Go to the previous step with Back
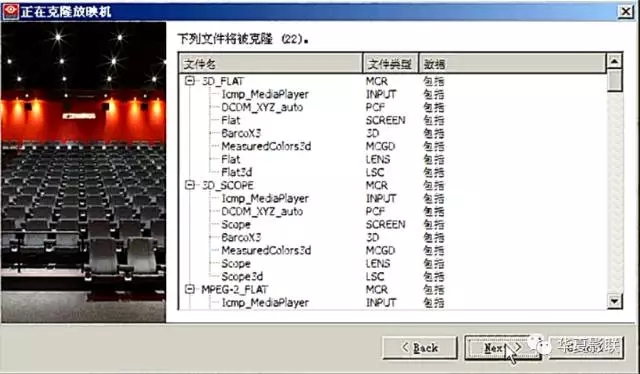Image resolution: width=640 pixels, height=374 pixels. 420,348
